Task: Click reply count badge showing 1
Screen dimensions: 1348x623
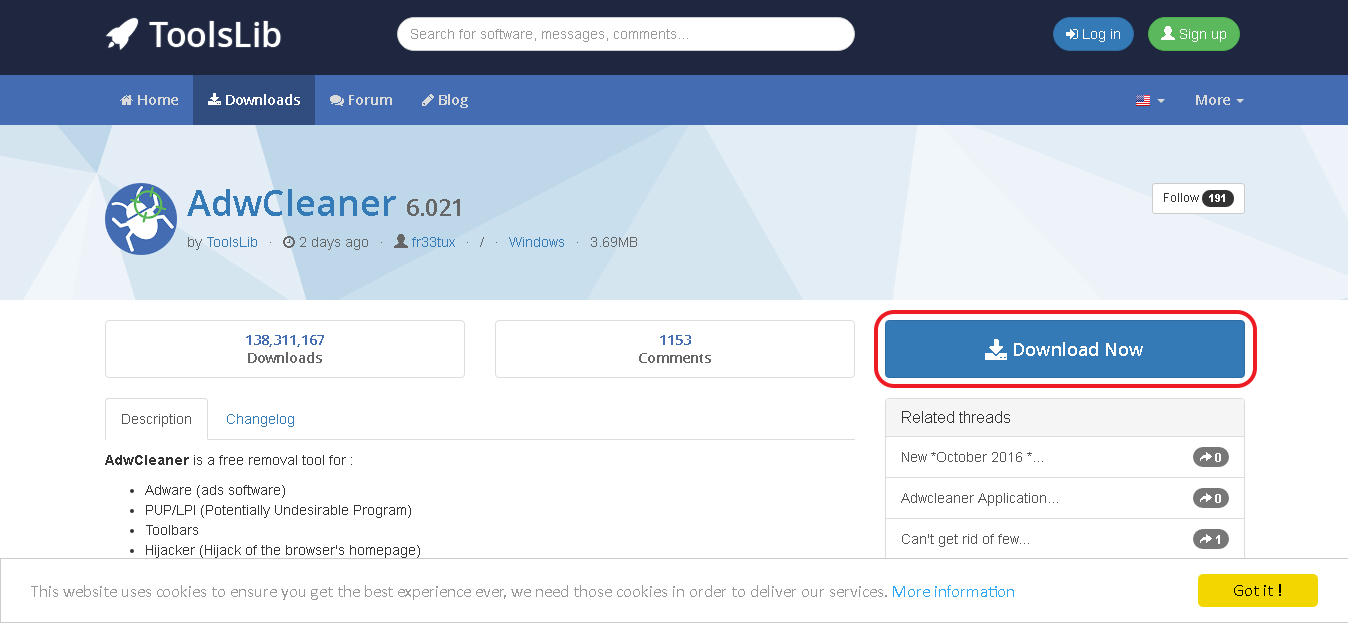Action: [1211, 539]
